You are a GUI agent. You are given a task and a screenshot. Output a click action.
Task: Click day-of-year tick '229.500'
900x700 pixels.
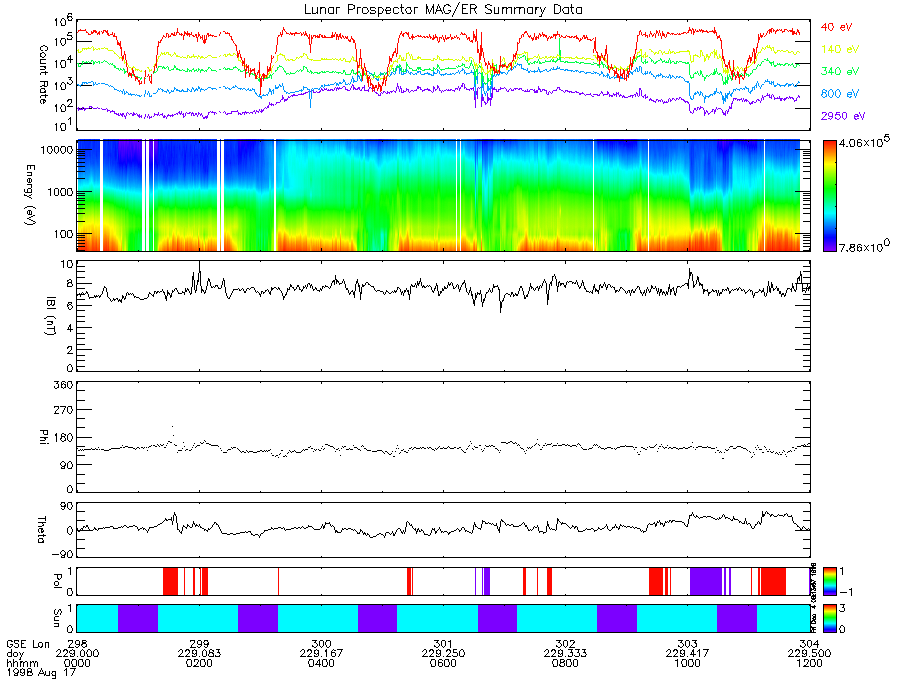[809, 654]
